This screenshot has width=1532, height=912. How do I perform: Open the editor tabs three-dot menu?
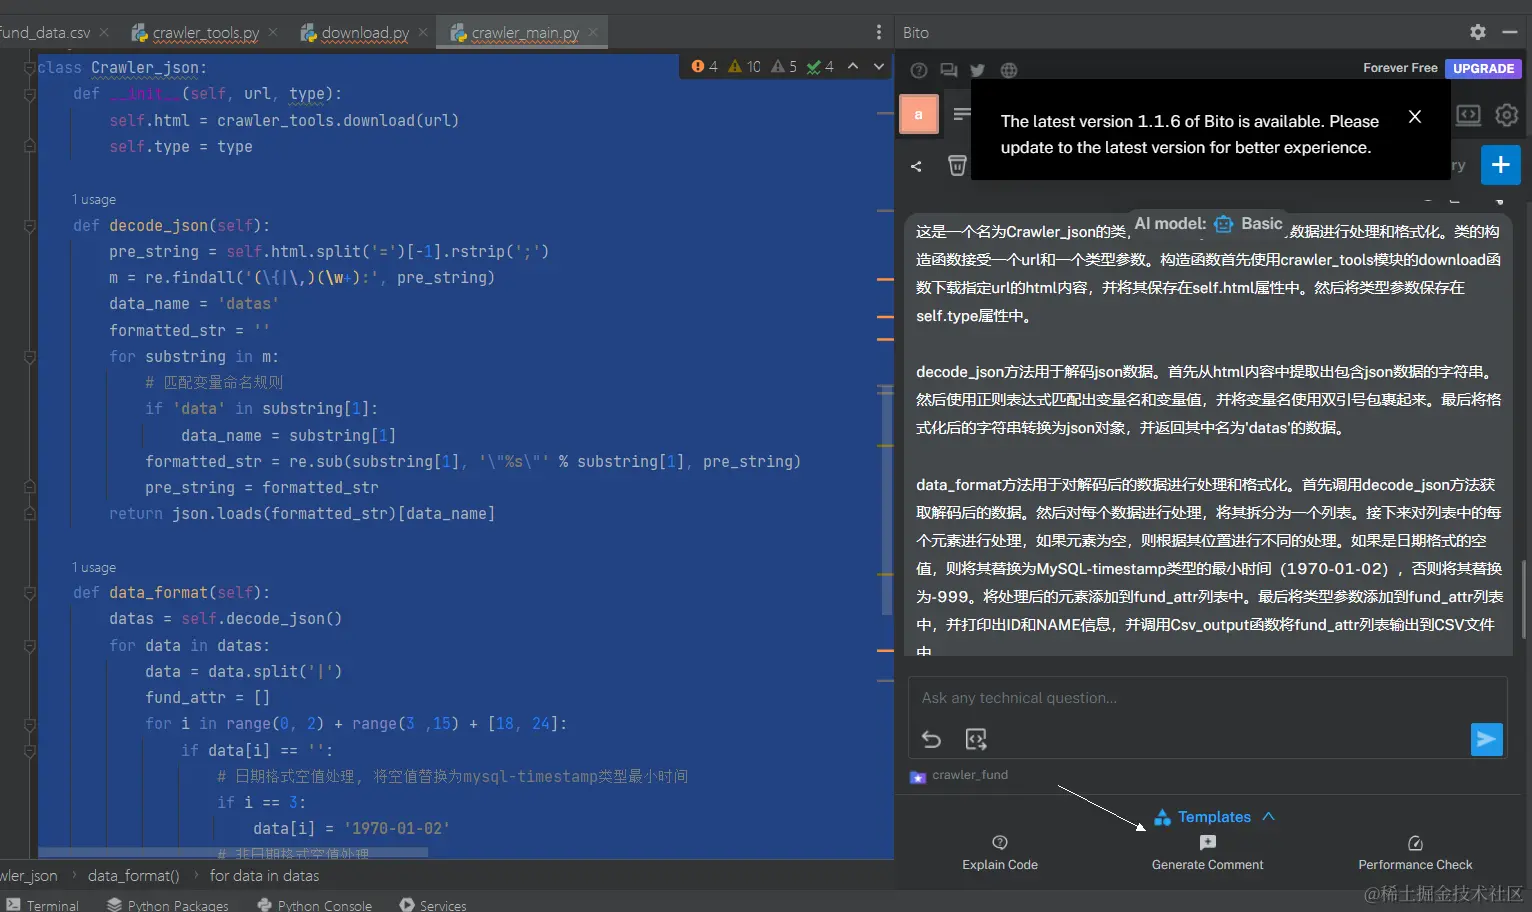879,33
